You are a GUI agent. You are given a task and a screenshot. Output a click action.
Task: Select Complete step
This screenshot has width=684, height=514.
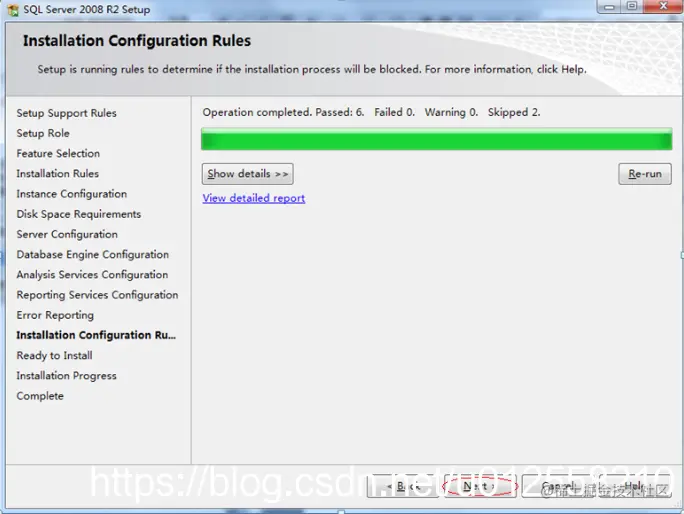(x=40, y=396)
